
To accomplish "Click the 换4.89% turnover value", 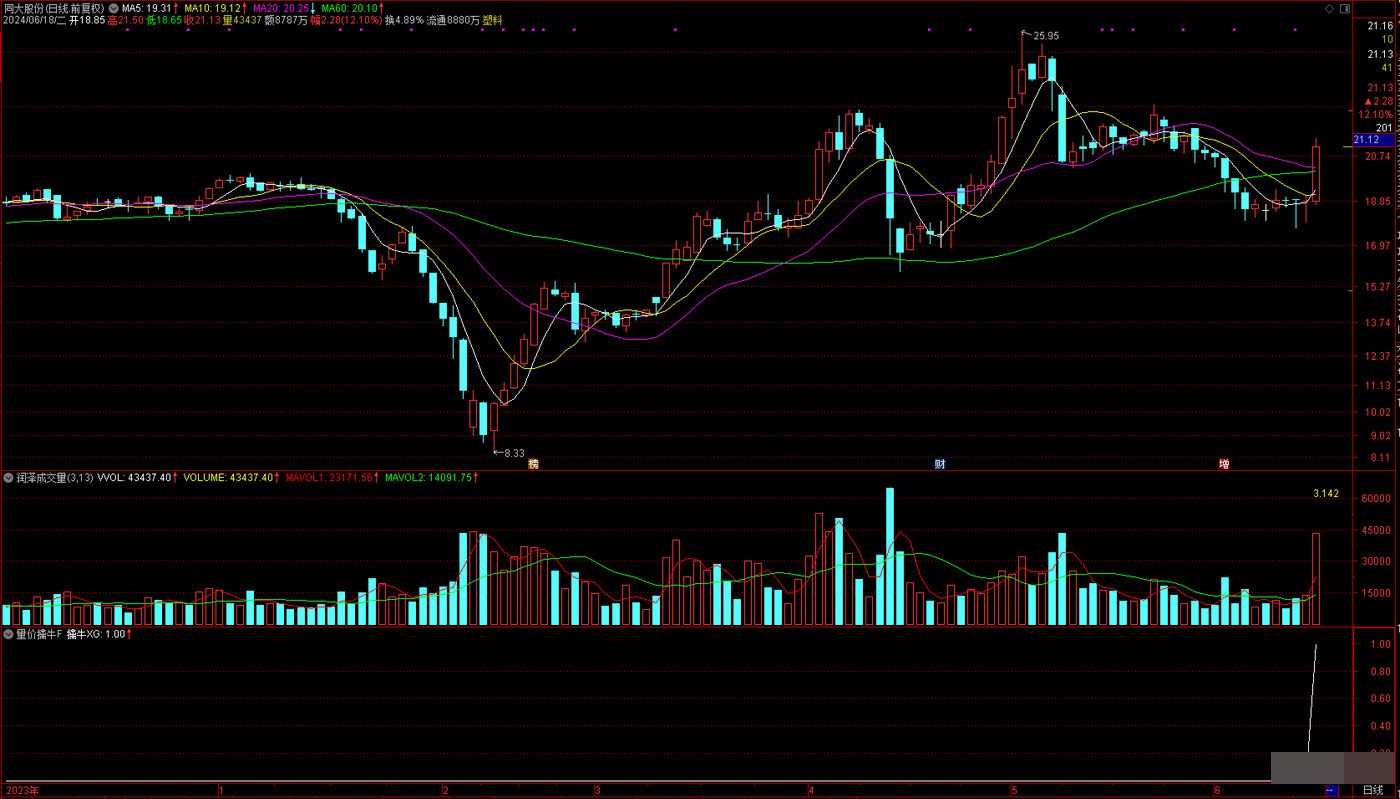I will coord(404,20).
